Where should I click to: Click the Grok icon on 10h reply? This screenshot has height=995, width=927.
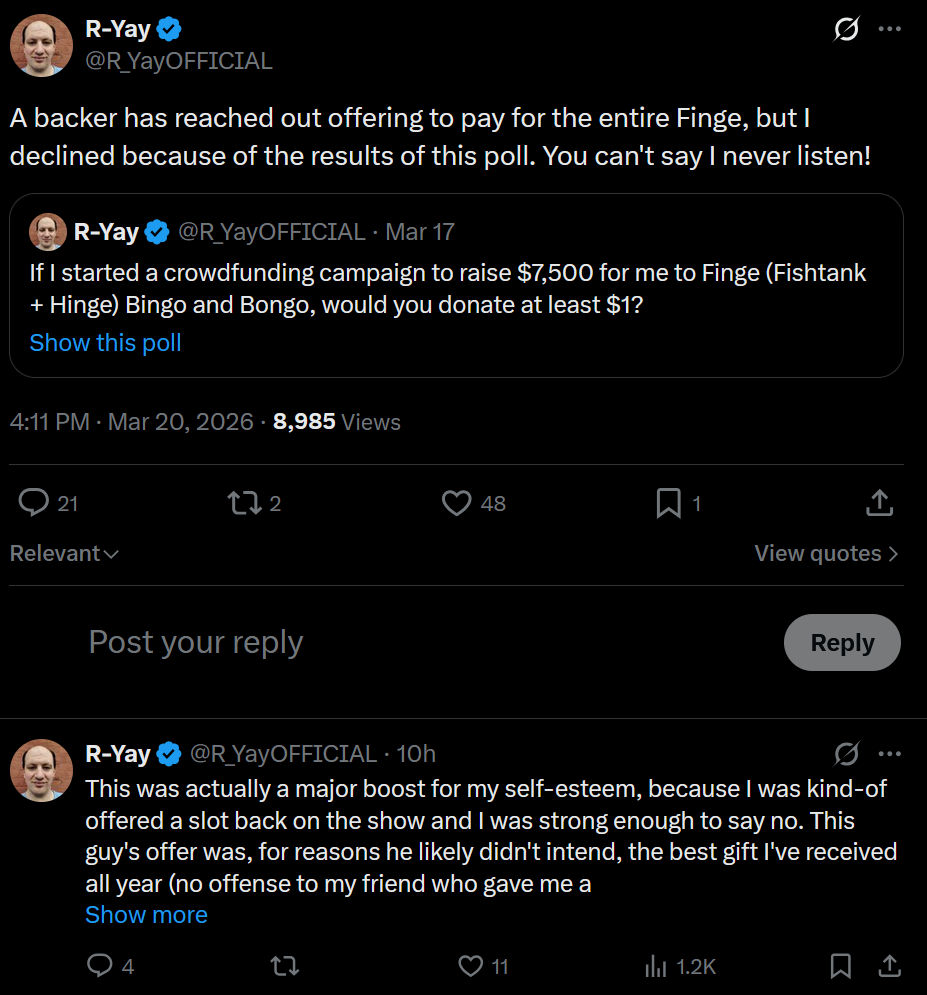coord(846,753)
